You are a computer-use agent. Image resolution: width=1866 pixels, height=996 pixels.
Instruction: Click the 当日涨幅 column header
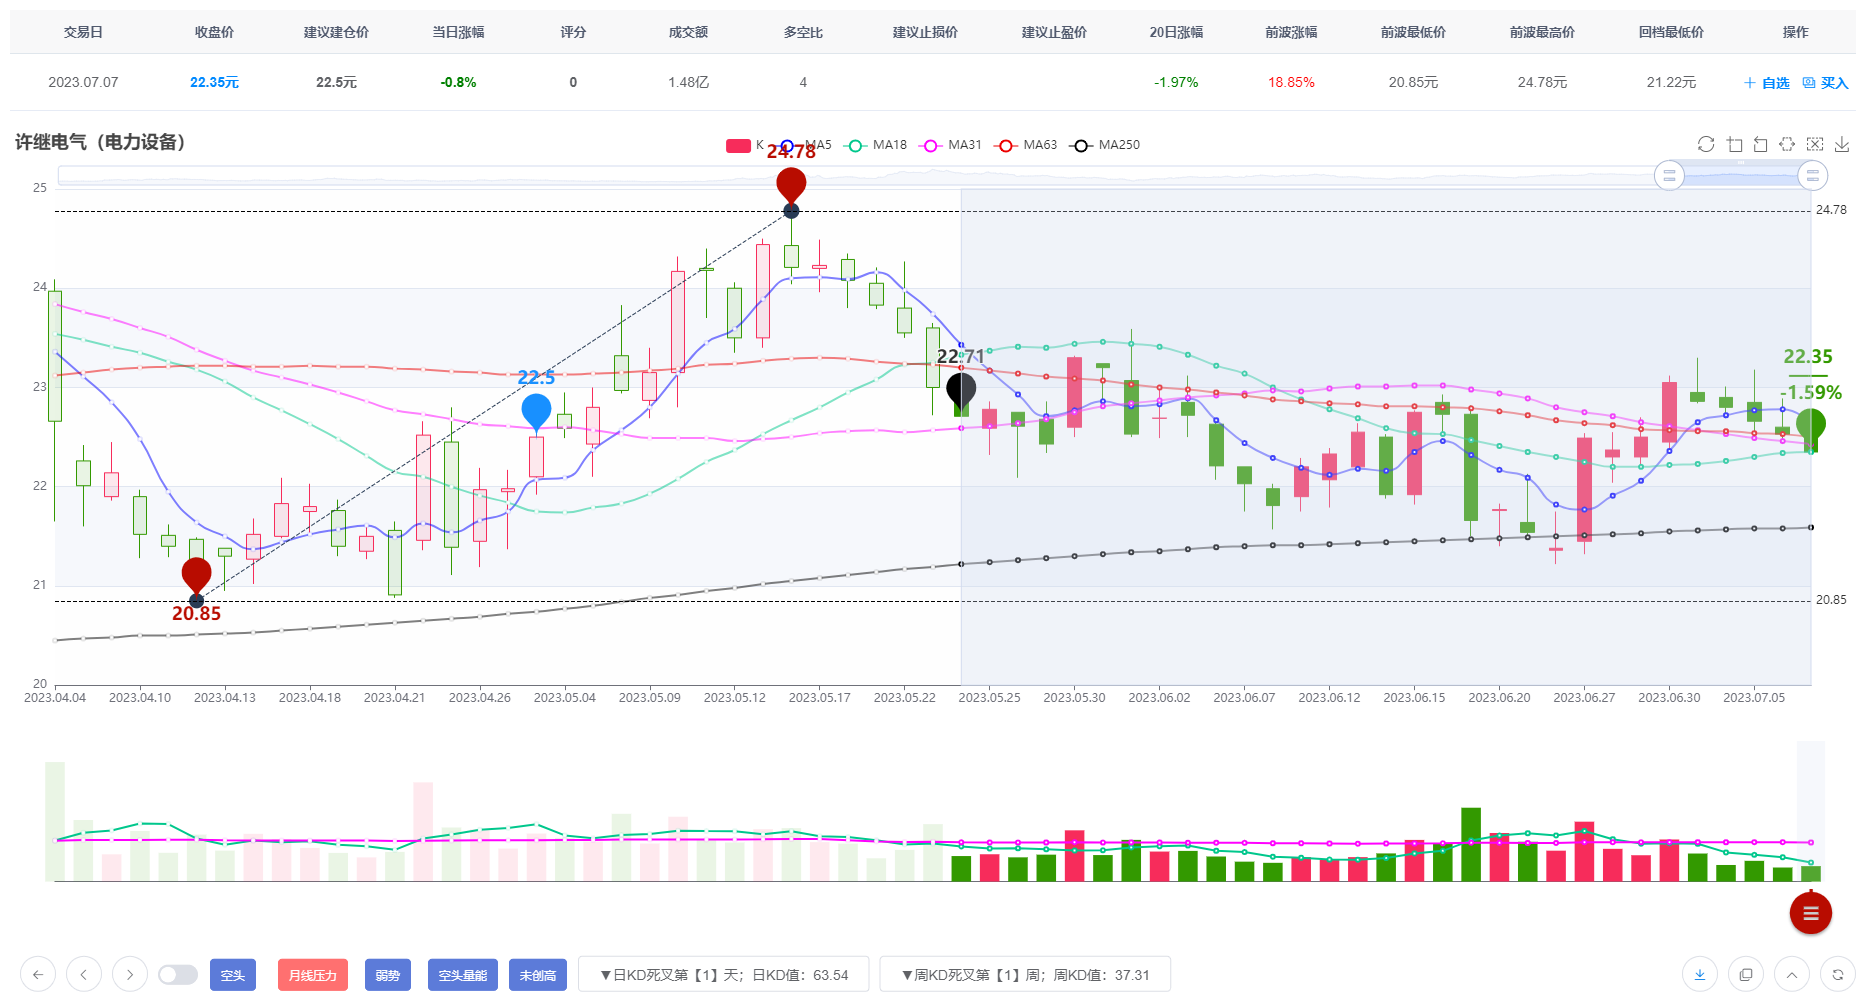[x=458, y=32]
